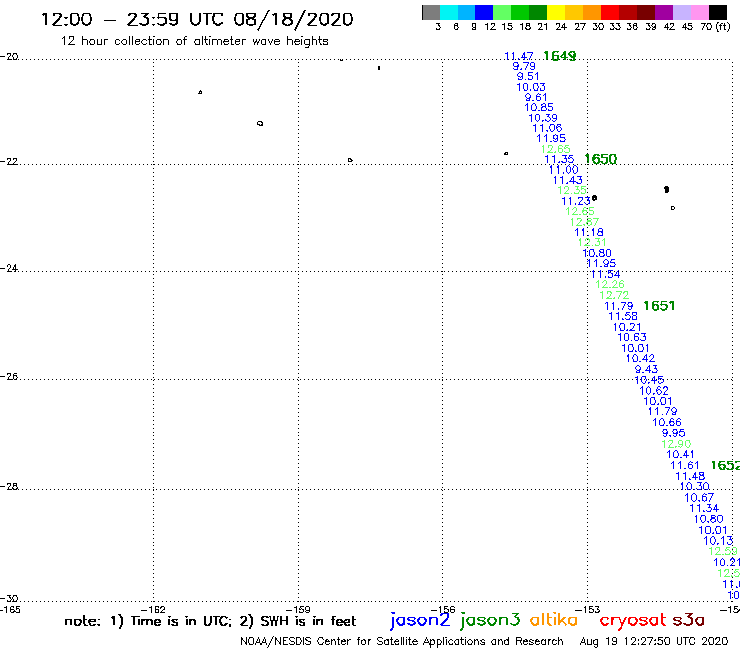The image size is (740, 650).
Task: Select the wave height reading 10.03
Action: (x=531, y=87)
